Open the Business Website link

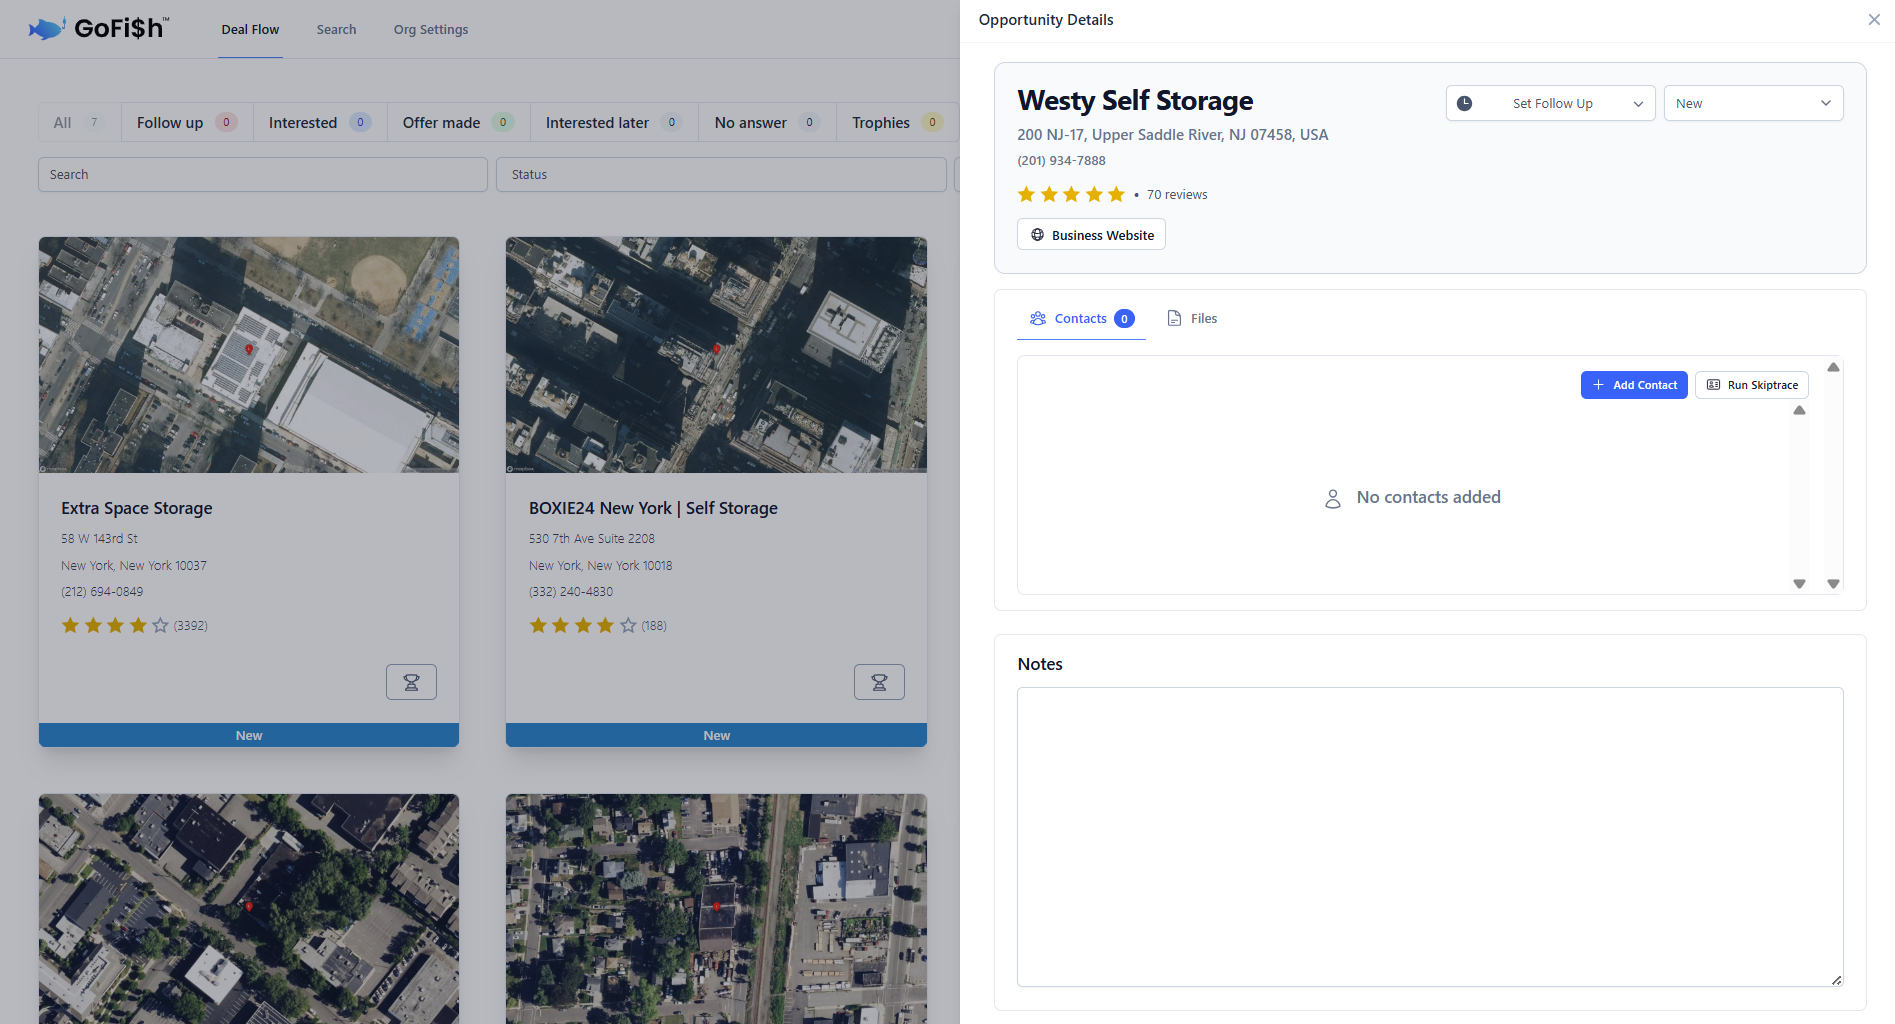pyautogui.click(x=1091, y=235)
